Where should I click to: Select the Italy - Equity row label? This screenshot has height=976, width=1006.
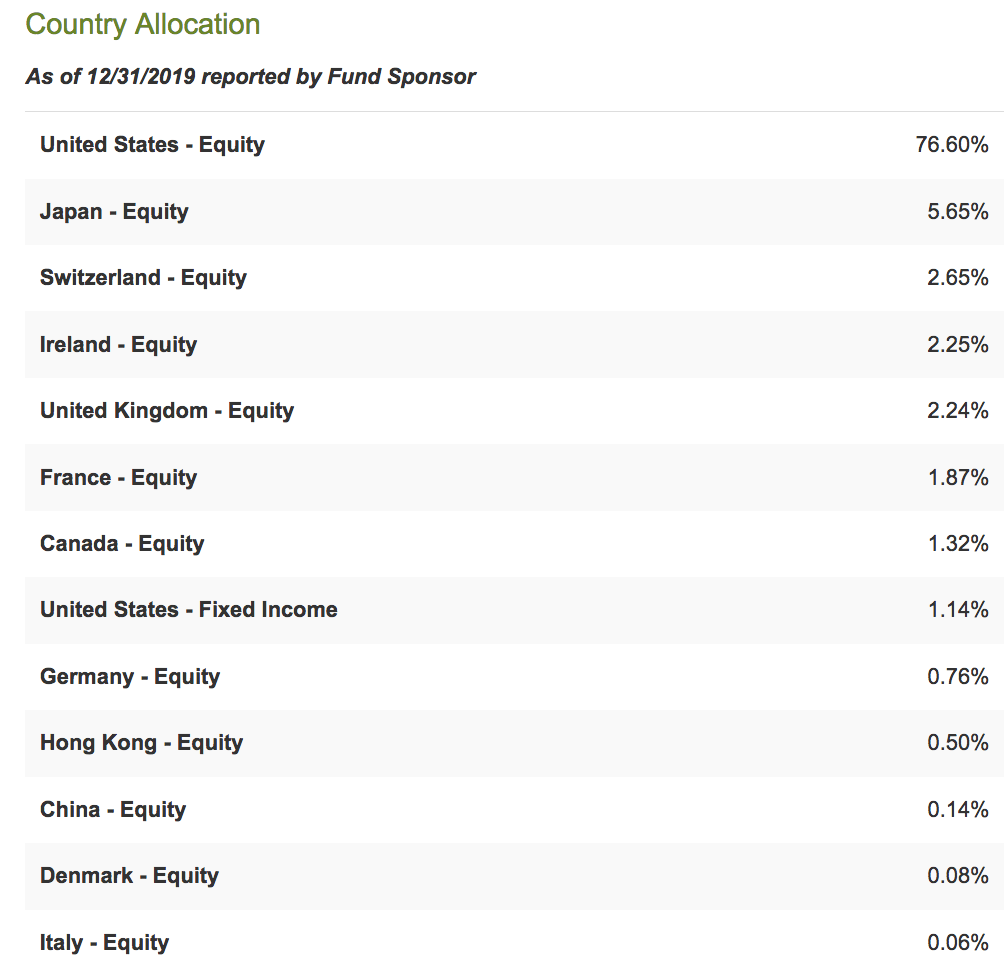click(104, 943)
